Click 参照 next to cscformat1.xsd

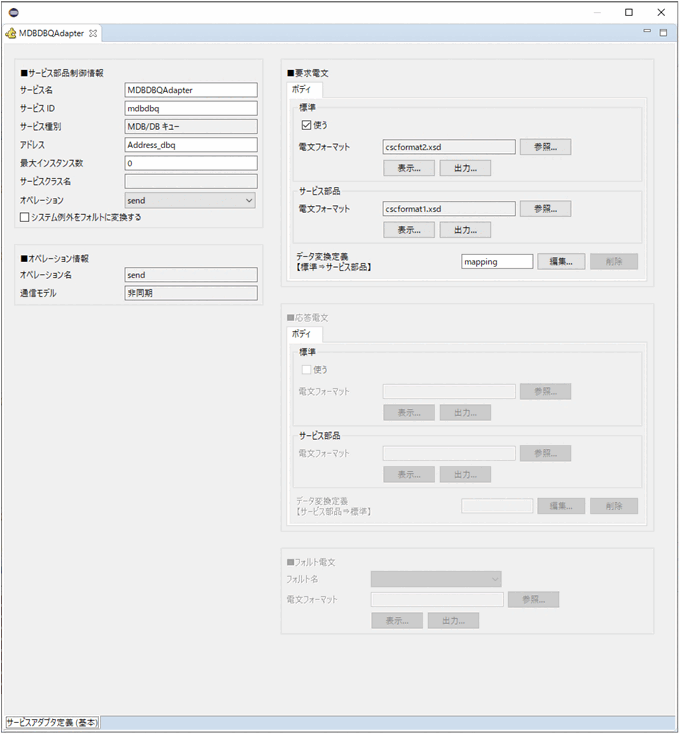point(545,209)
